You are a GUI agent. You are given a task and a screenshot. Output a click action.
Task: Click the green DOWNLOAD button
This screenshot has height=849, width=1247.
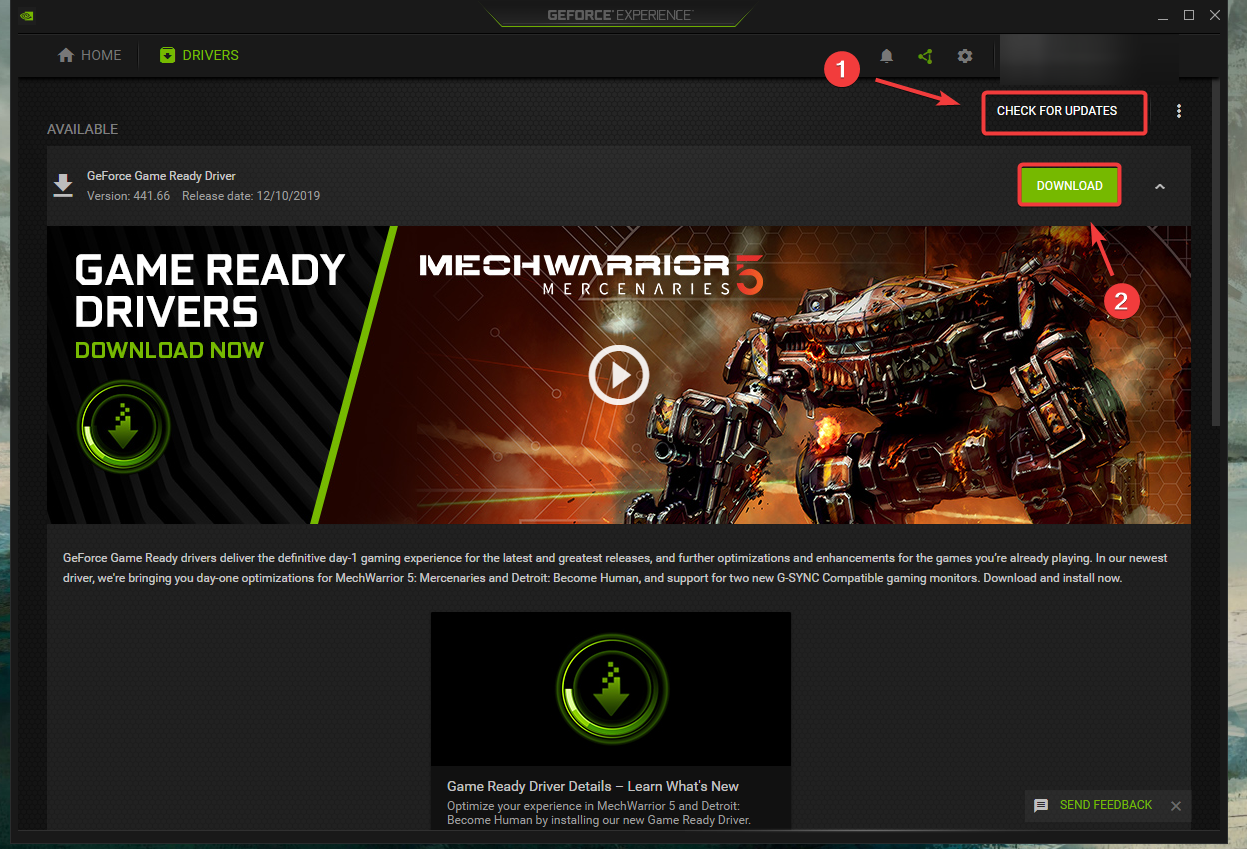click(1069, 186)
